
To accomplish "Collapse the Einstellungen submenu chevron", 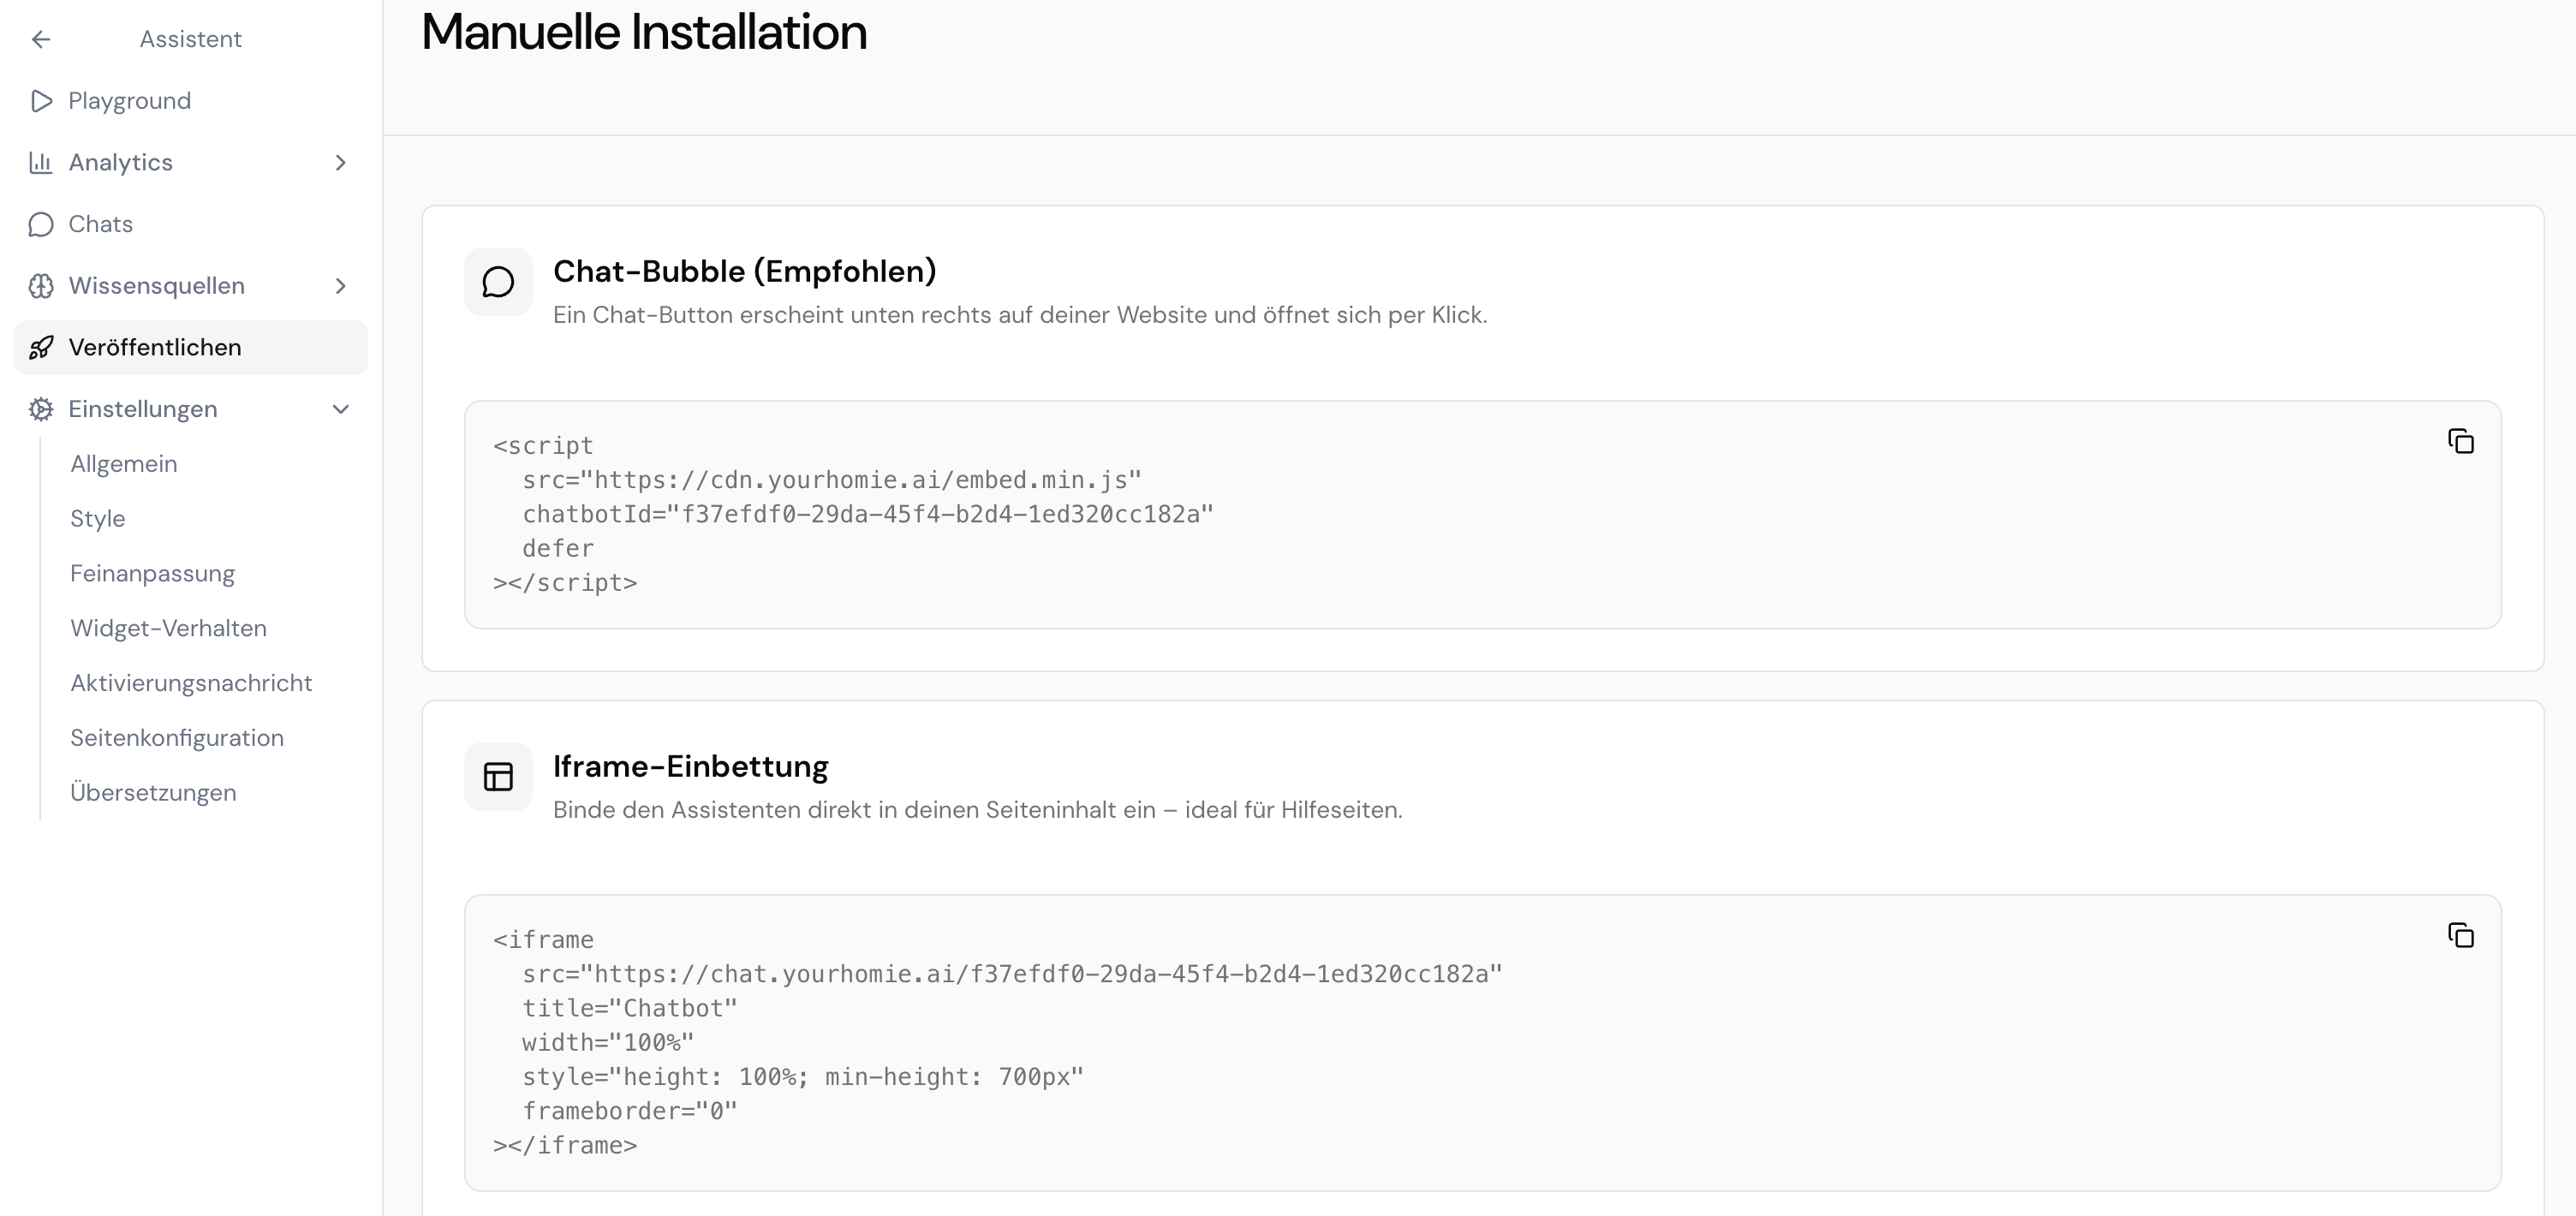I will [x=341, y=409].
